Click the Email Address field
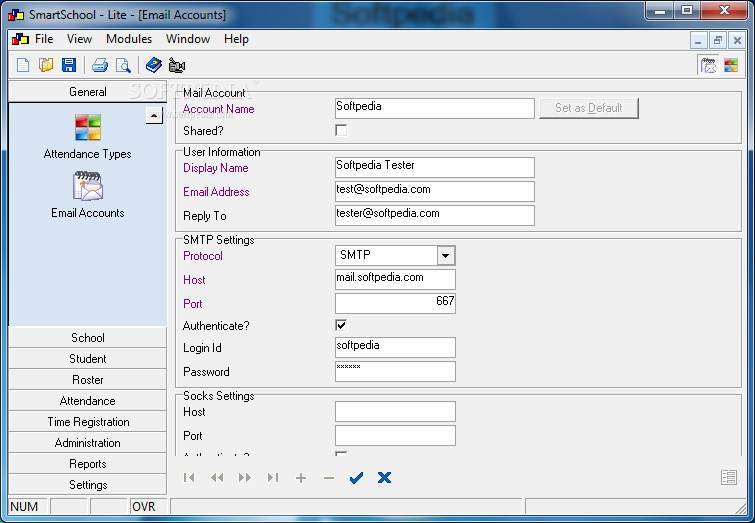Viewport: 755px width, 523px height. [x=435, y=191]
